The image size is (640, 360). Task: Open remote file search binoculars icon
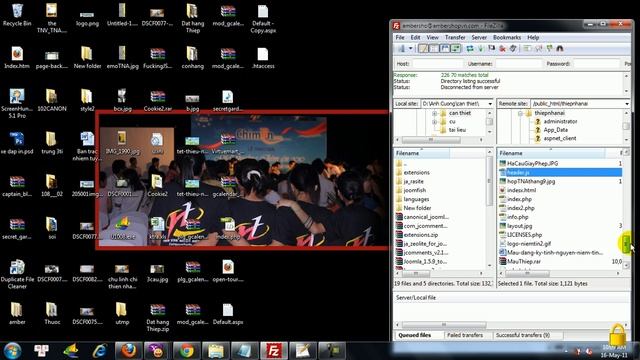tap(560, 49)
